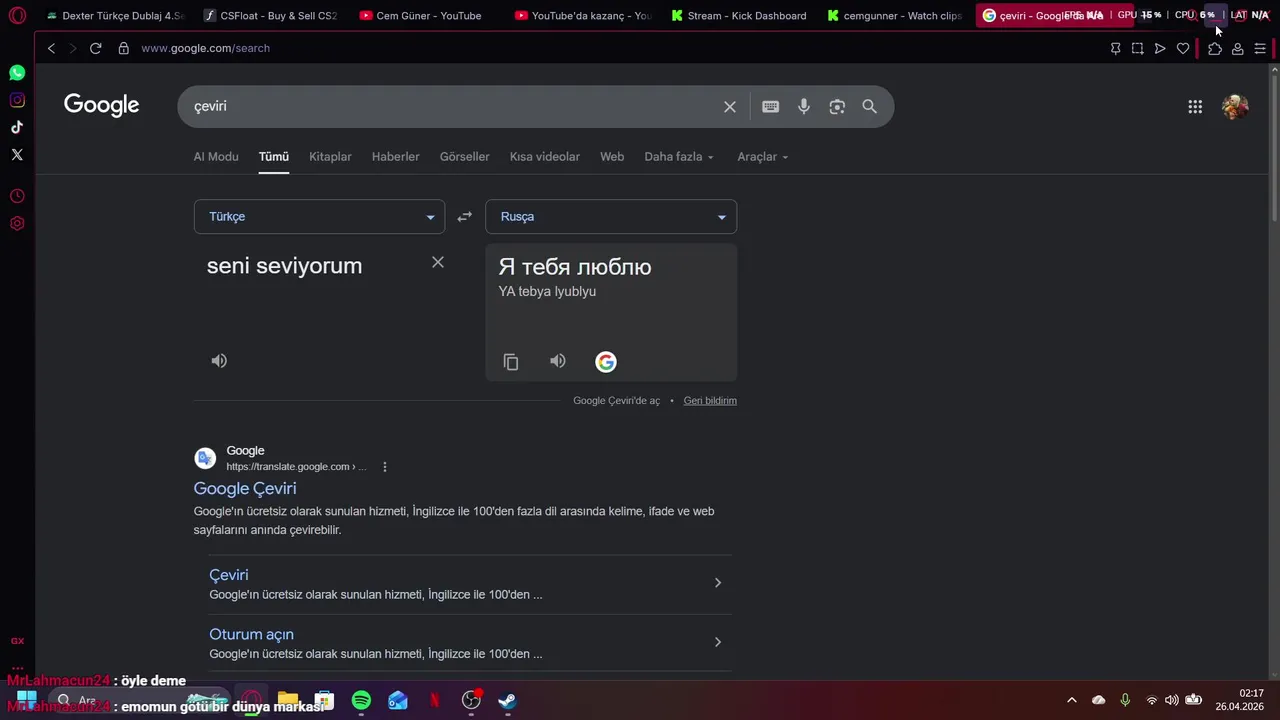
Task: Switch to AI Modu tab
Action: pos(216,157)
